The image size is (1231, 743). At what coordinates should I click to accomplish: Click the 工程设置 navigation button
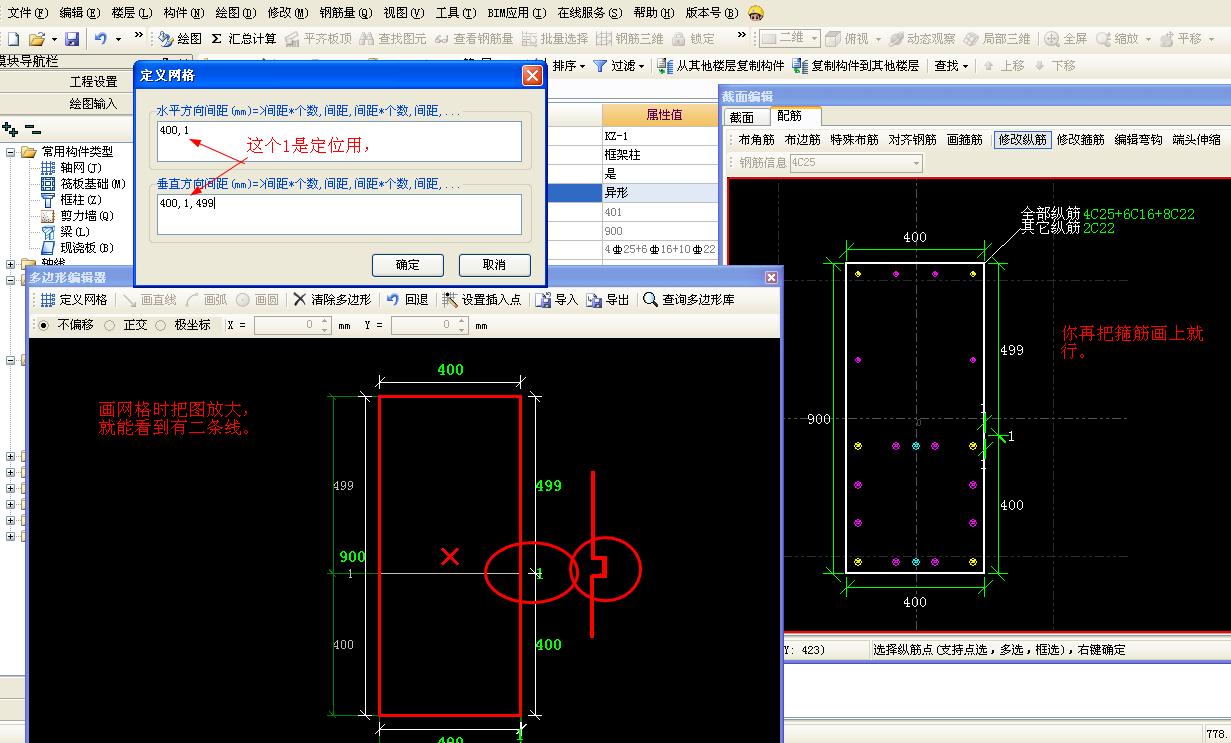coord(93,82)
